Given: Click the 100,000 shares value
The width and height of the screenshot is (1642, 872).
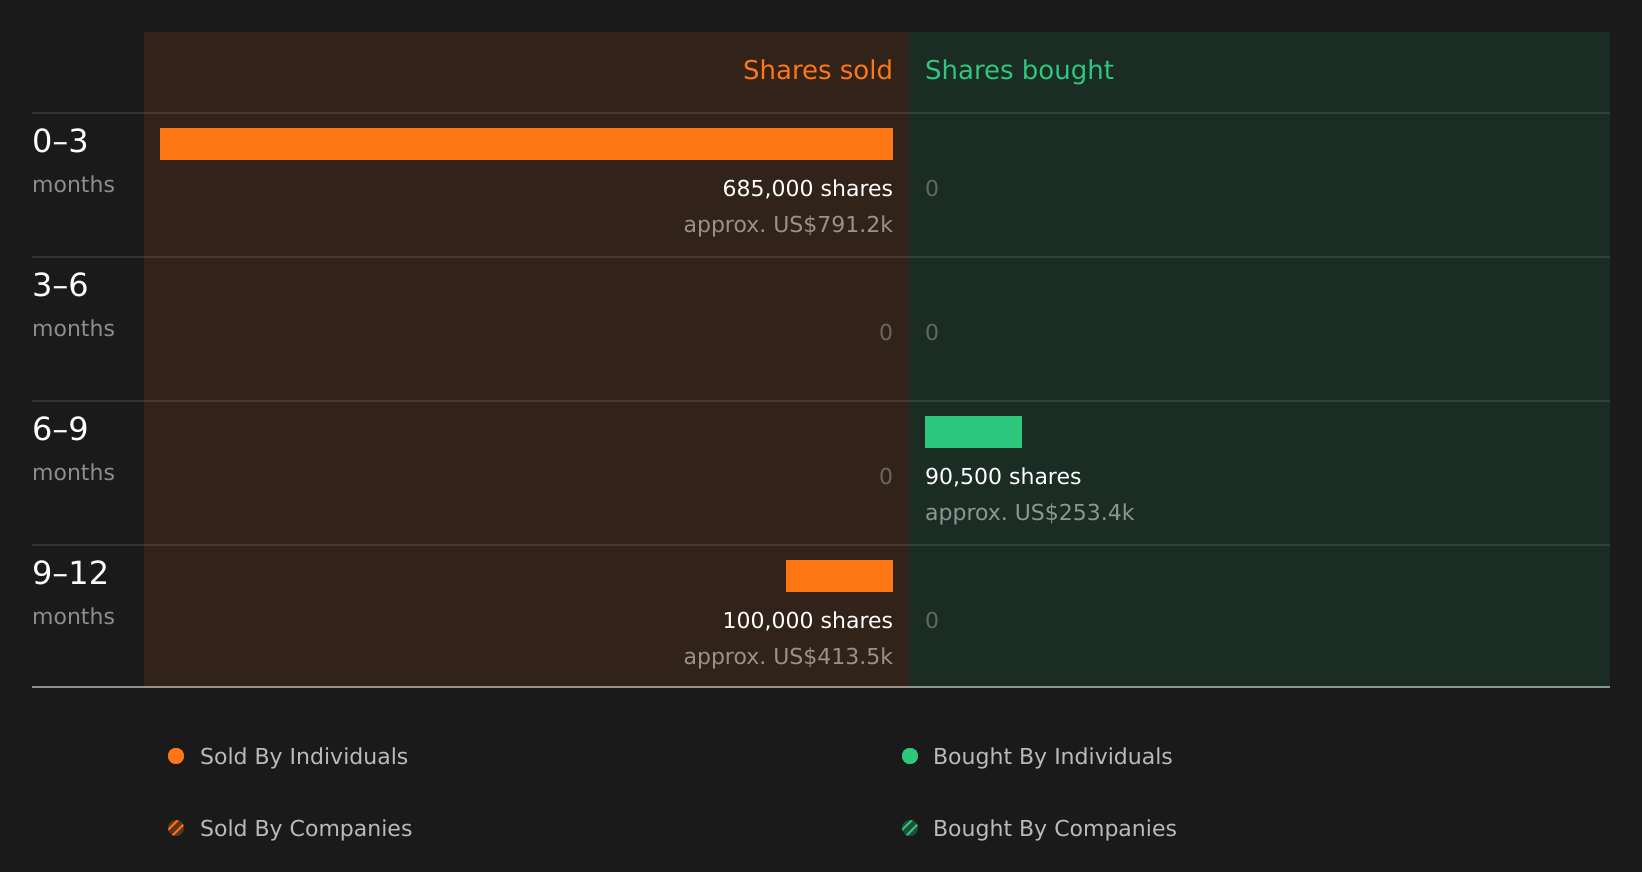Looking at the screenshot, I should 808,620.
